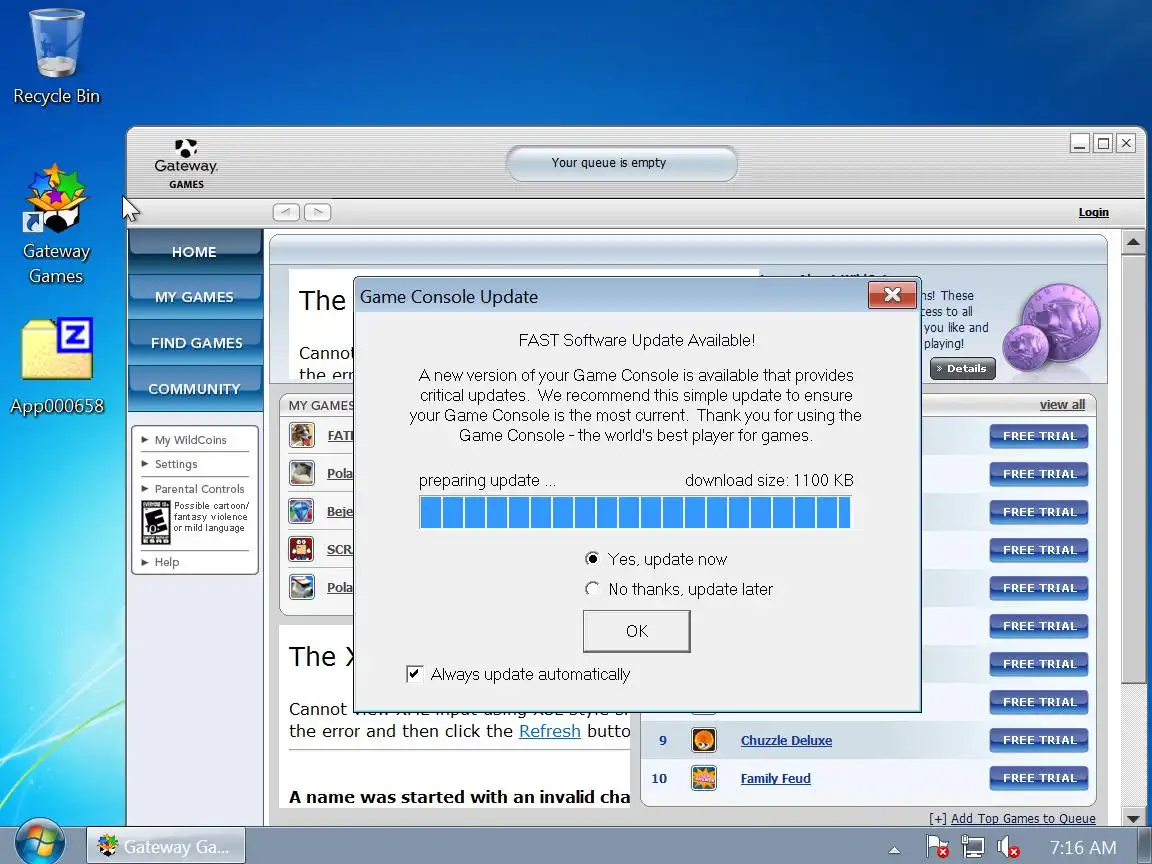The image size is (1152, 864).
Task: Open the App000658 zip folder icon
Action: point(57,349)
